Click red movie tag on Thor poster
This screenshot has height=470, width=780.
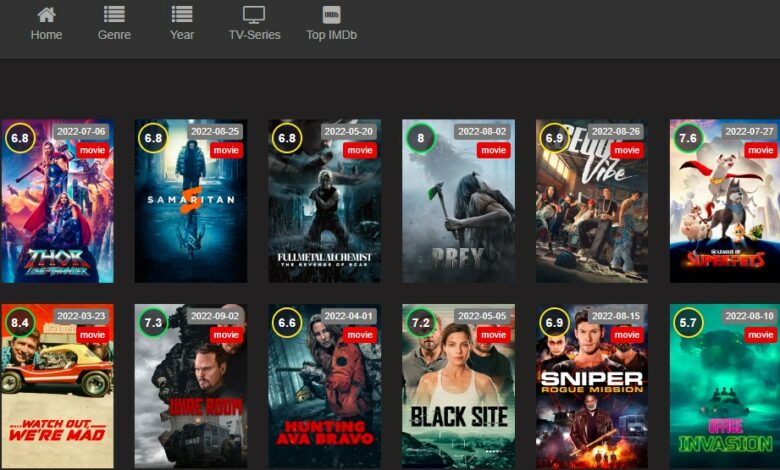[x=93, y=150]
